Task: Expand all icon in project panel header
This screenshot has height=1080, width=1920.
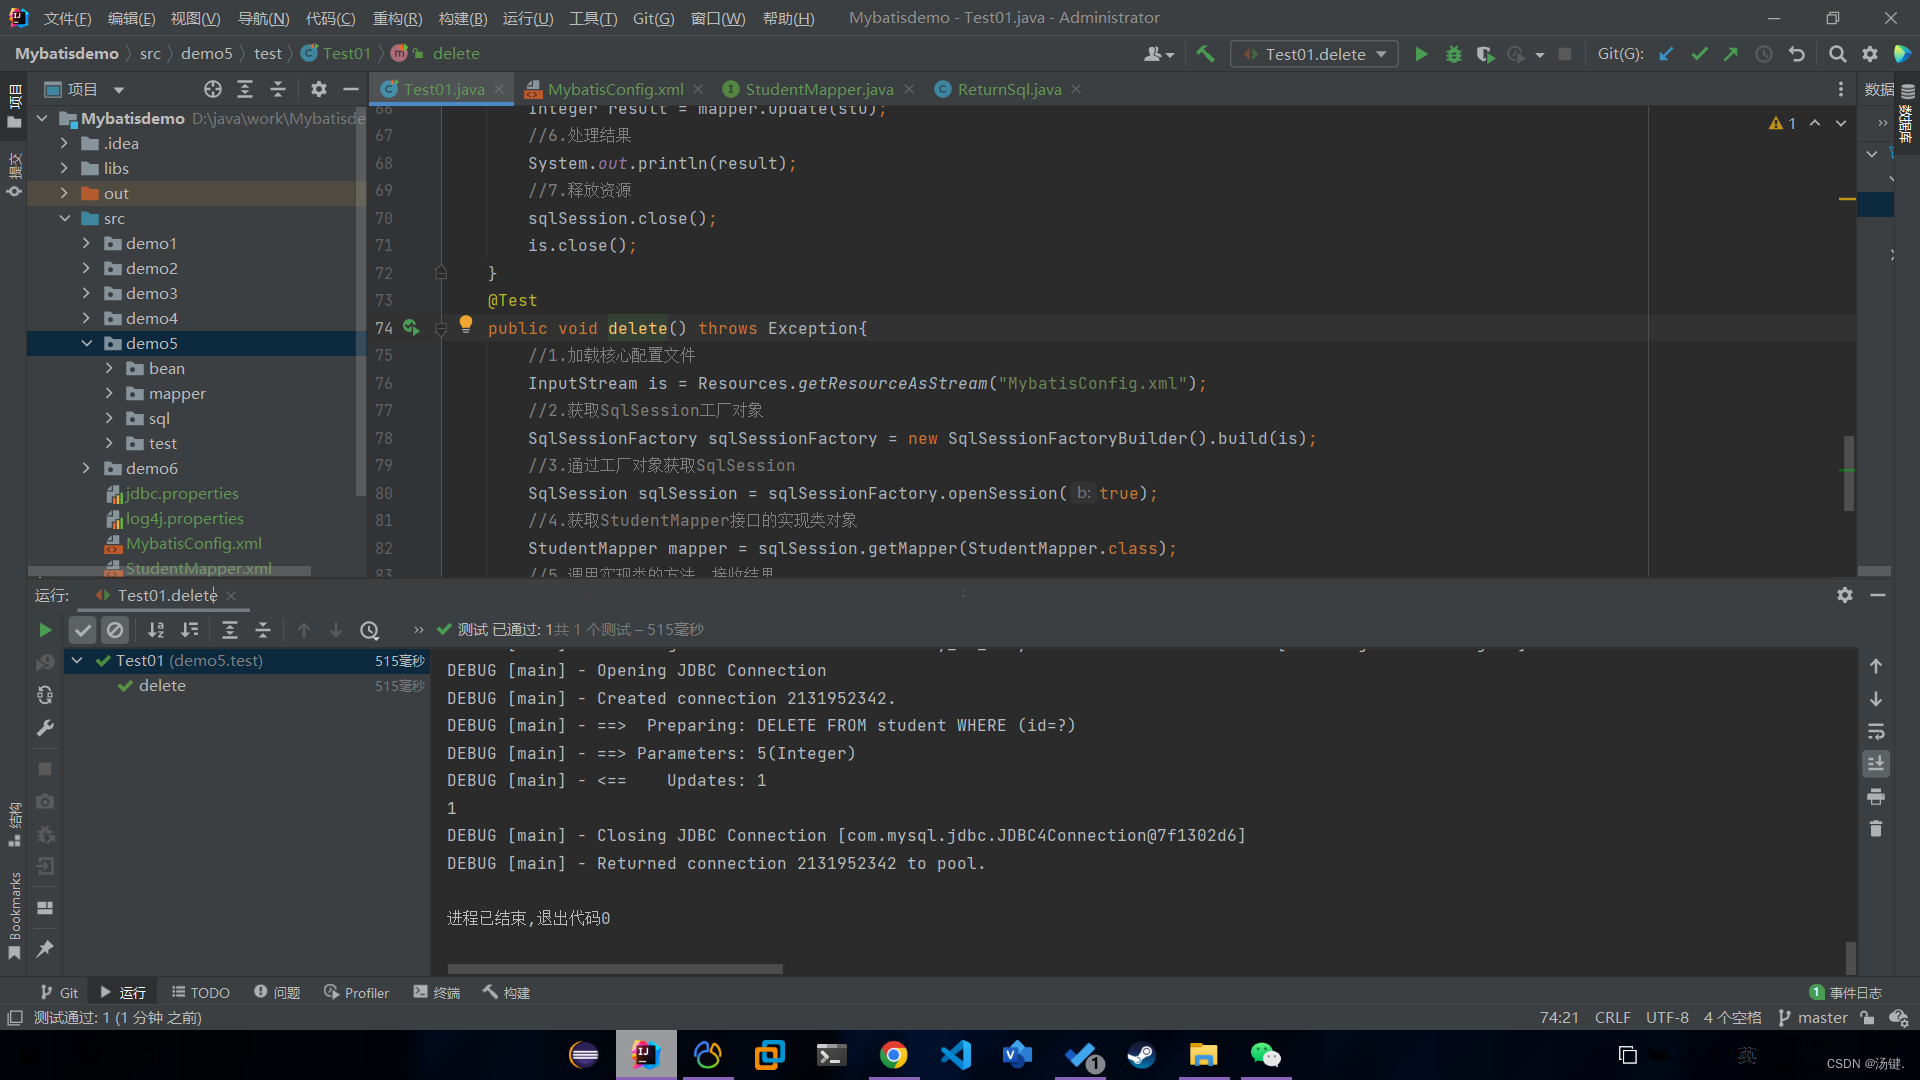Action: click(245, 89)
